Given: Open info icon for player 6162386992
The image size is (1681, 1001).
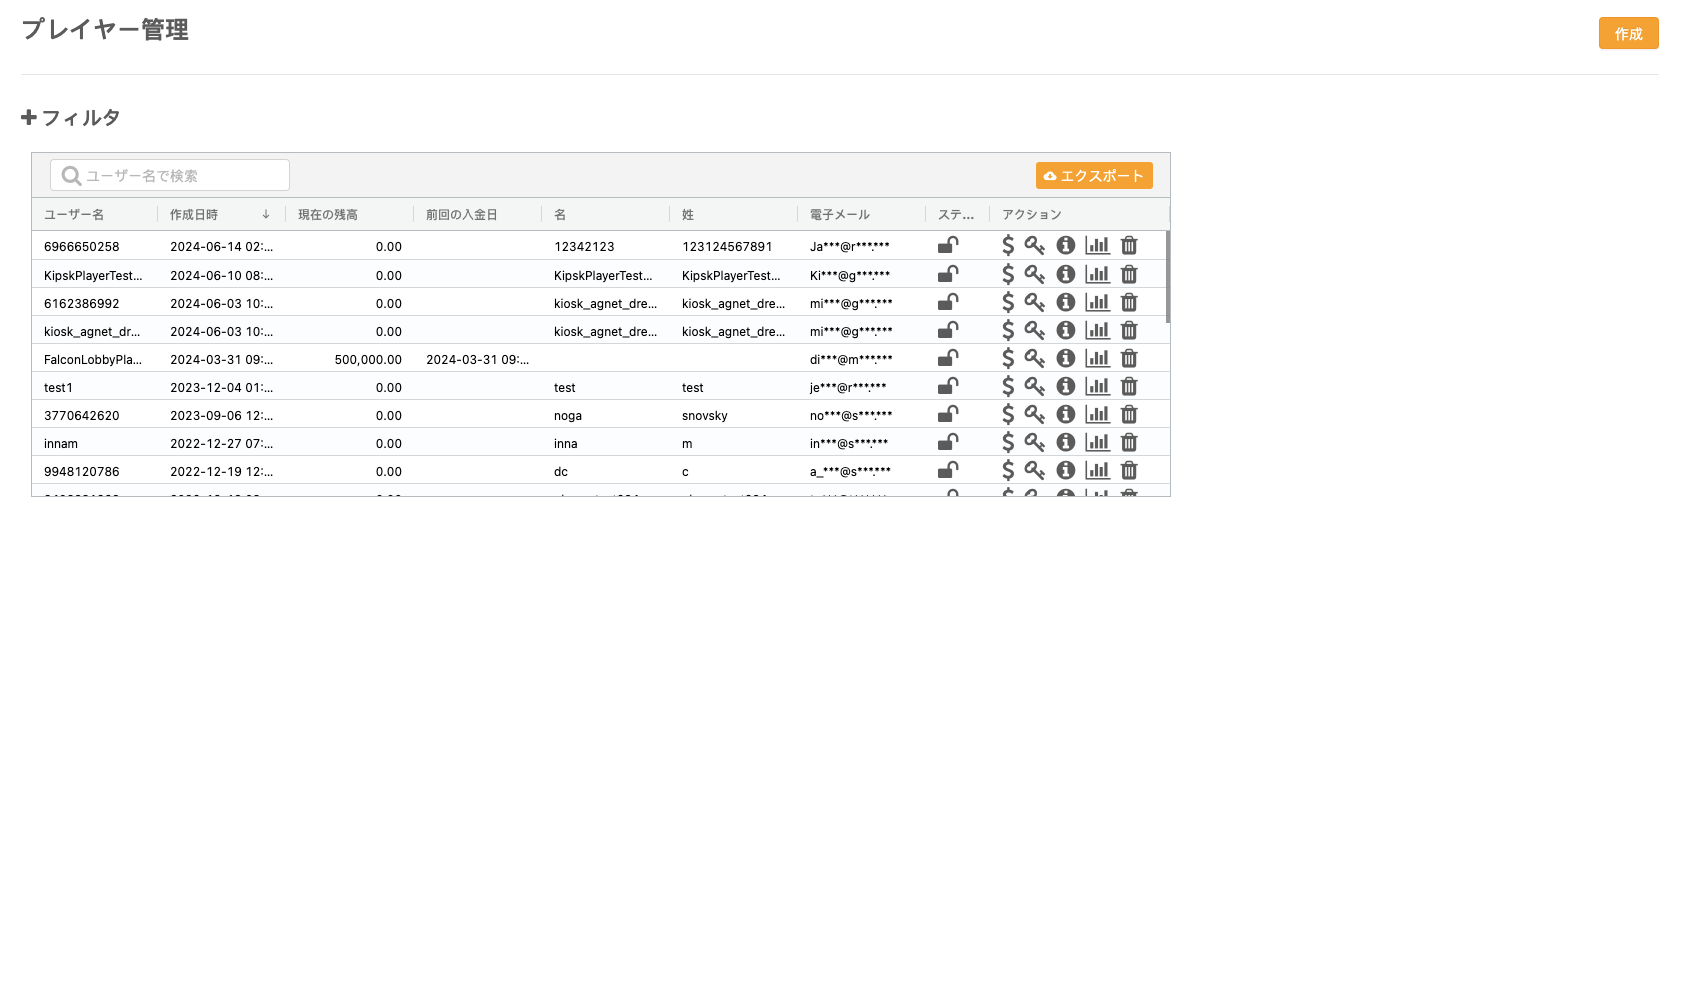Looking at the screenshot, I should 1066,302.
